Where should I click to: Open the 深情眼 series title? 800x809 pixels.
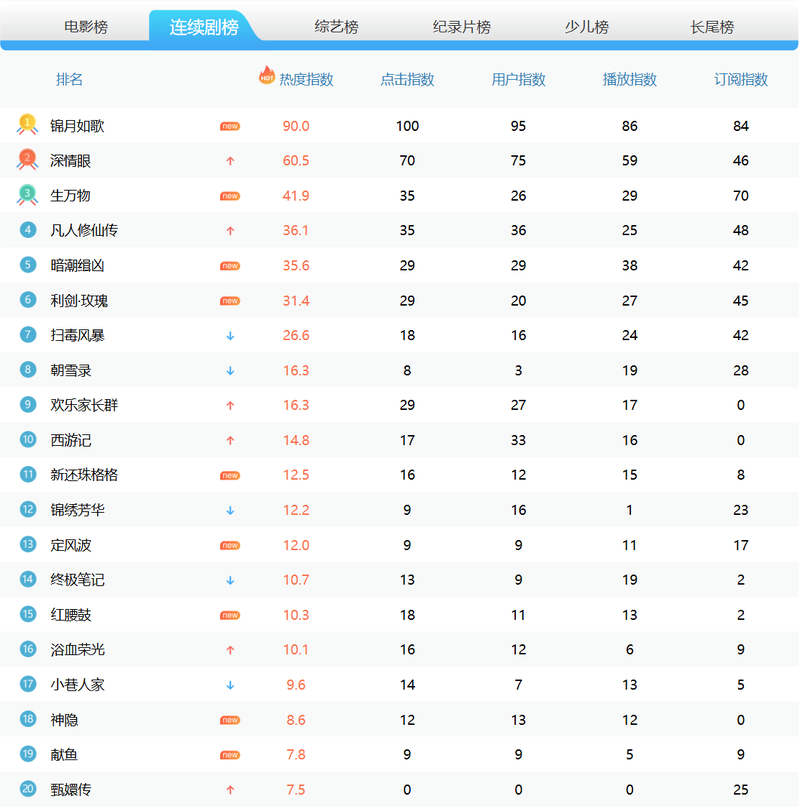(71, 161)
